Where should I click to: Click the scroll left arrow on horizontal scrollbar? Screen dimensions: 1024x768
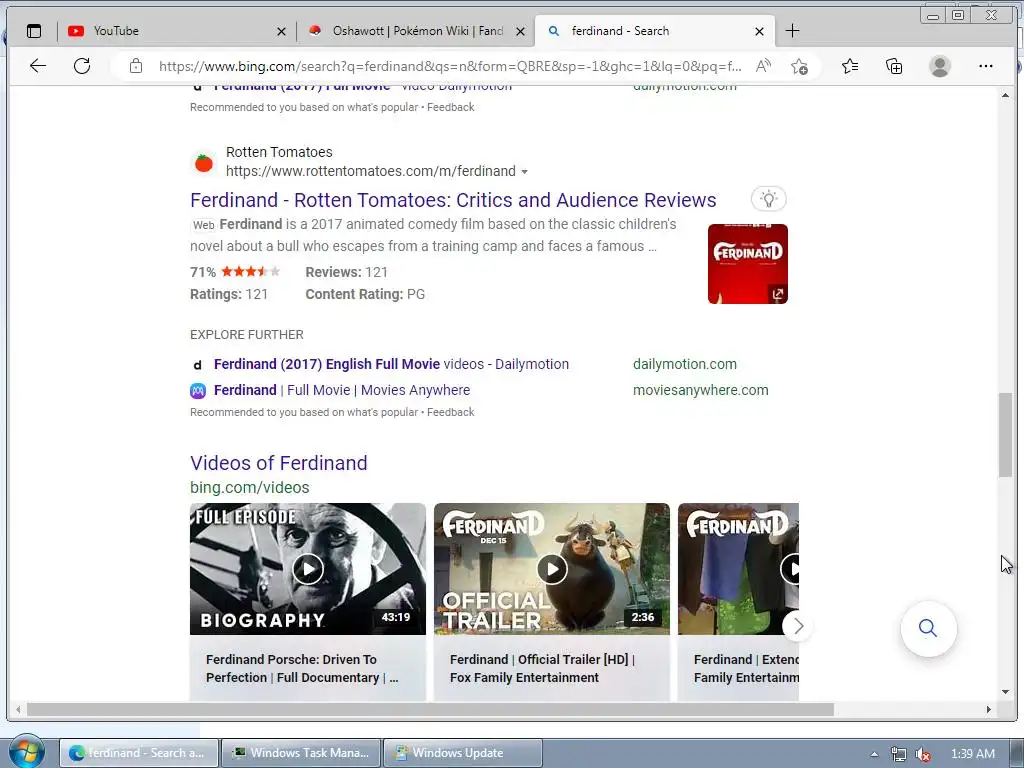(x=18, y=709)
